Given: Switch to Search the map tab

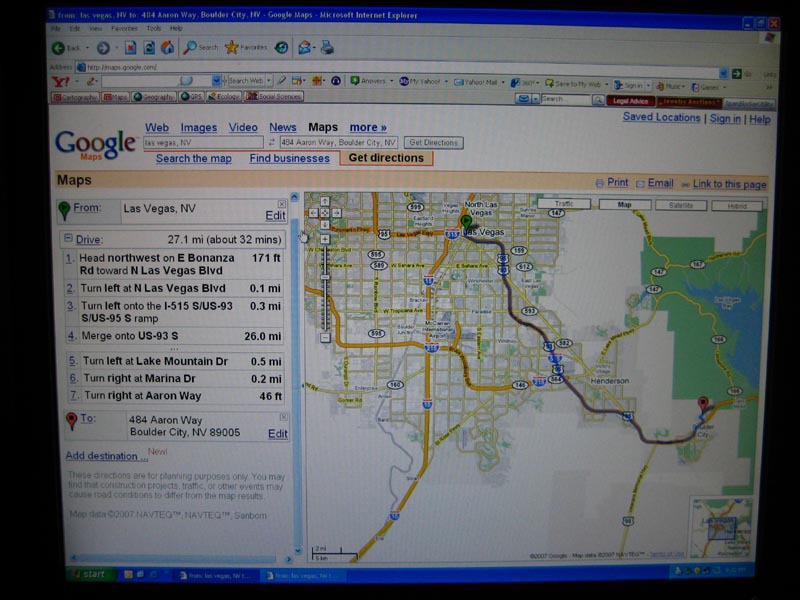Looking at the screenshot, I should click(x=194, y=158).
